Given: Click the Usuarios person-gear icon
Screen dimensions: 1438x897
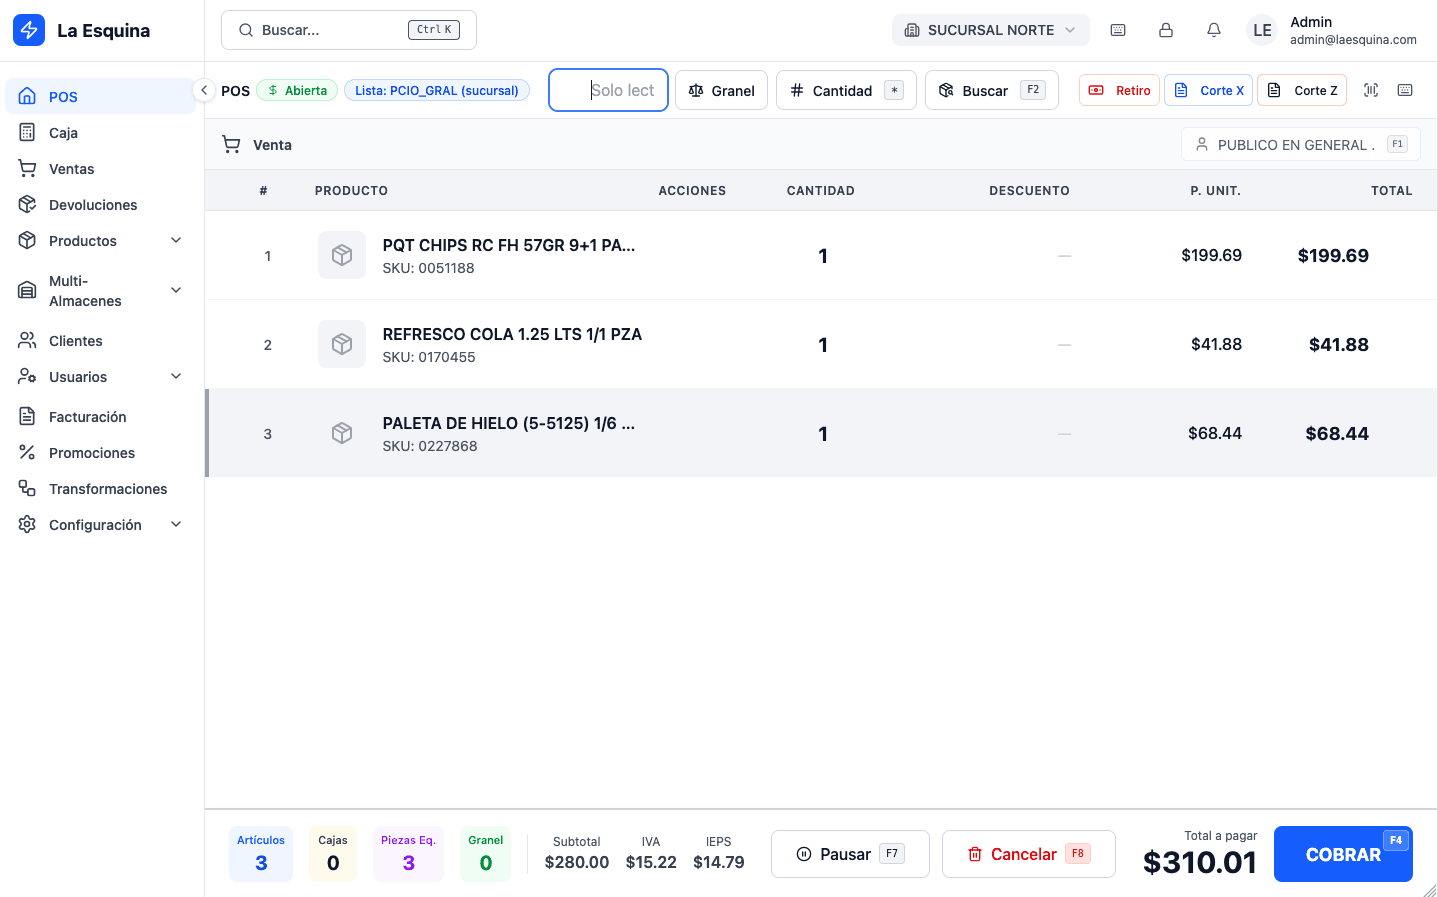Looking at the screenshot, I should (27, 376).
